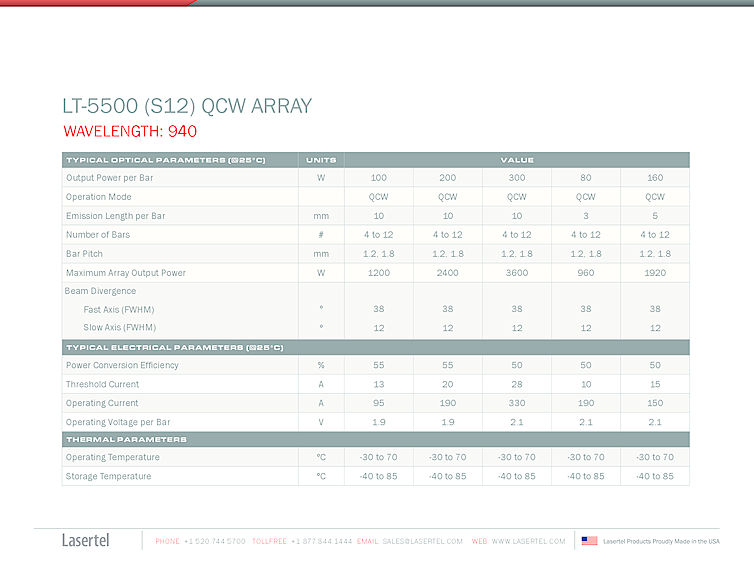The image size is (754, 566).
Task: Select the Typical Electrical Parameters section header
Action: click(174, 347)
